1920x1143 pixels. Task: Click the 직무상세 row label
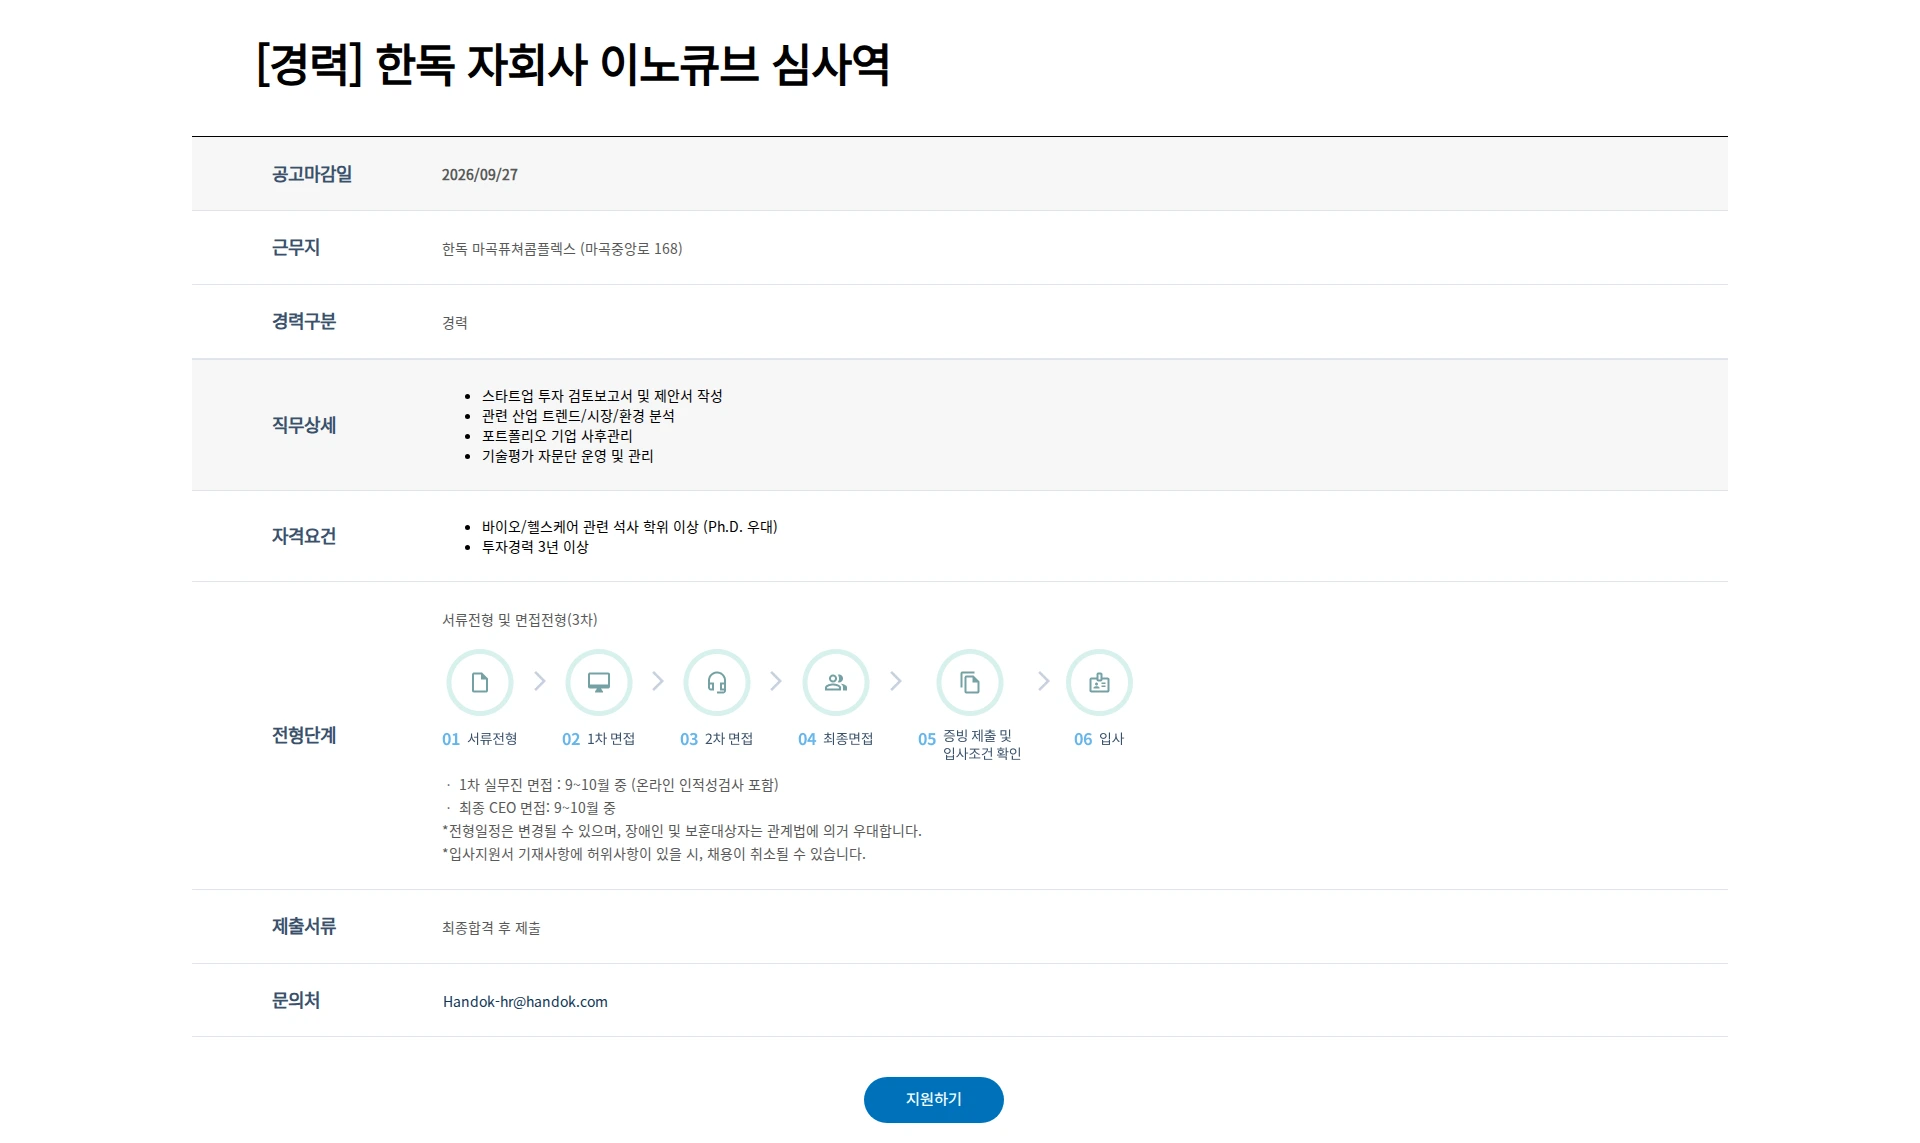coord(304,425)
